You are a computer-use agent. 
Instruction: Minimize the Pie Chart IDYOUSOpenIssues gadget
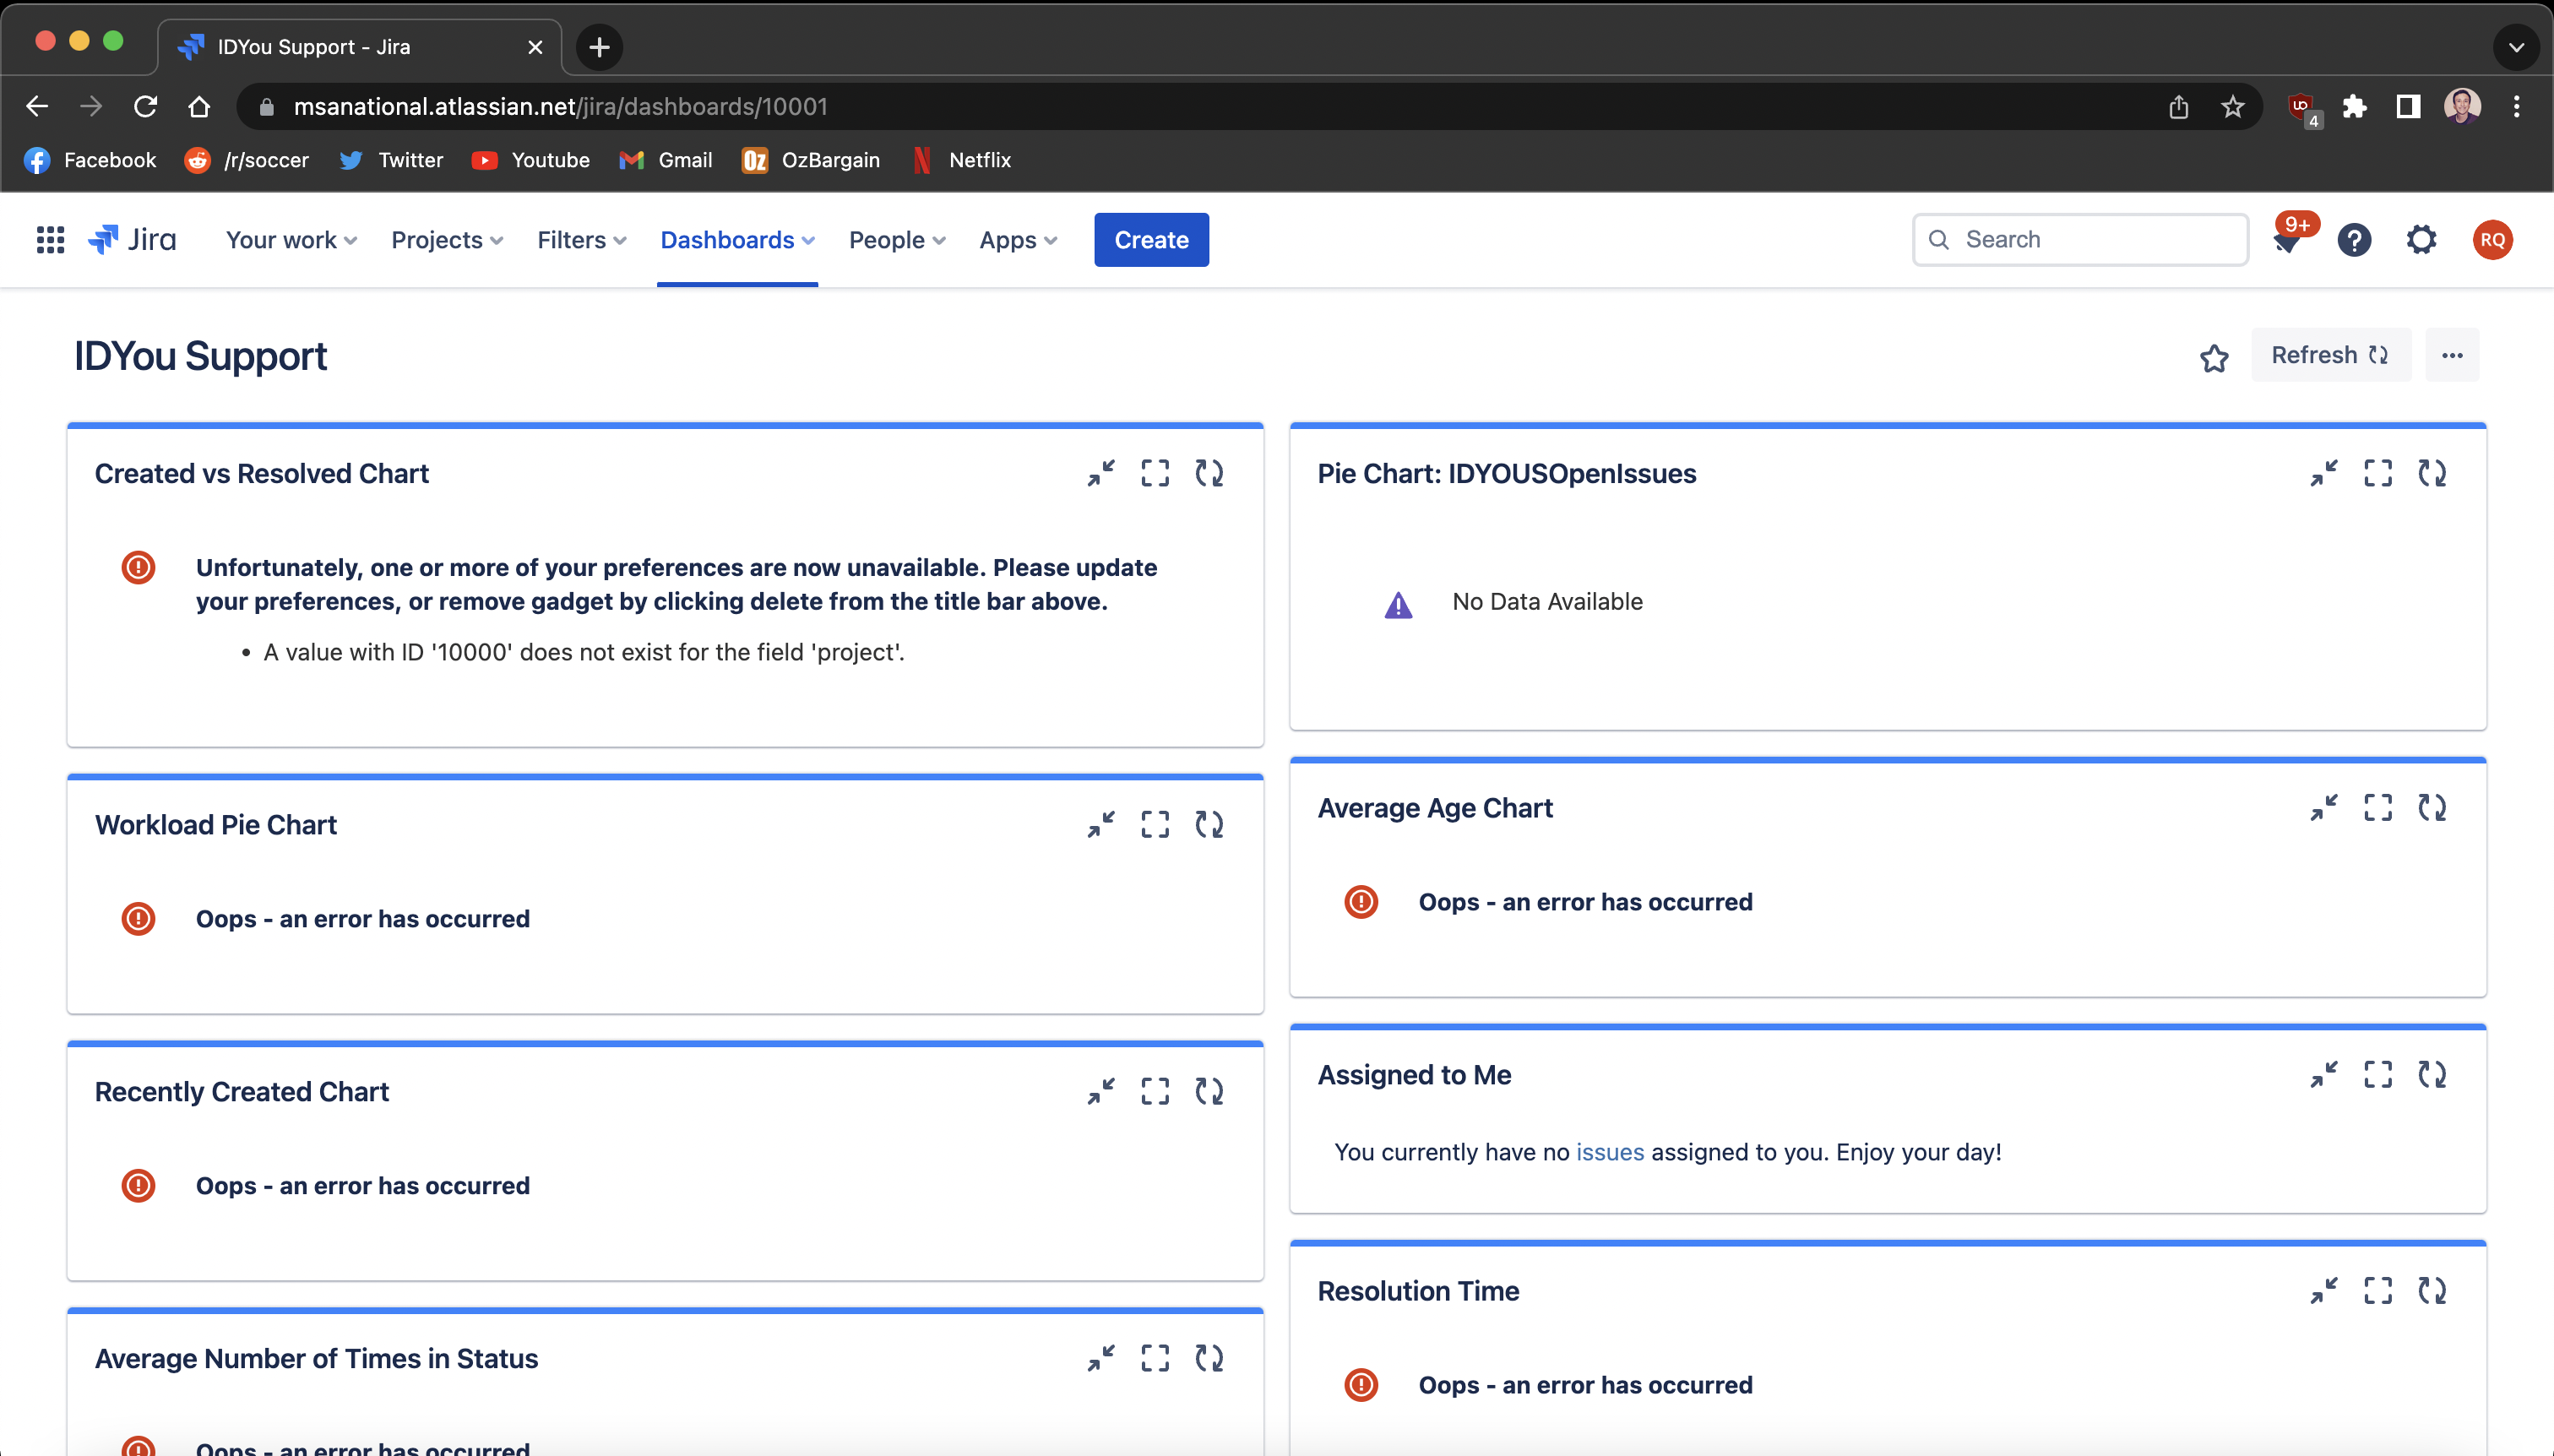(2324, 473)
